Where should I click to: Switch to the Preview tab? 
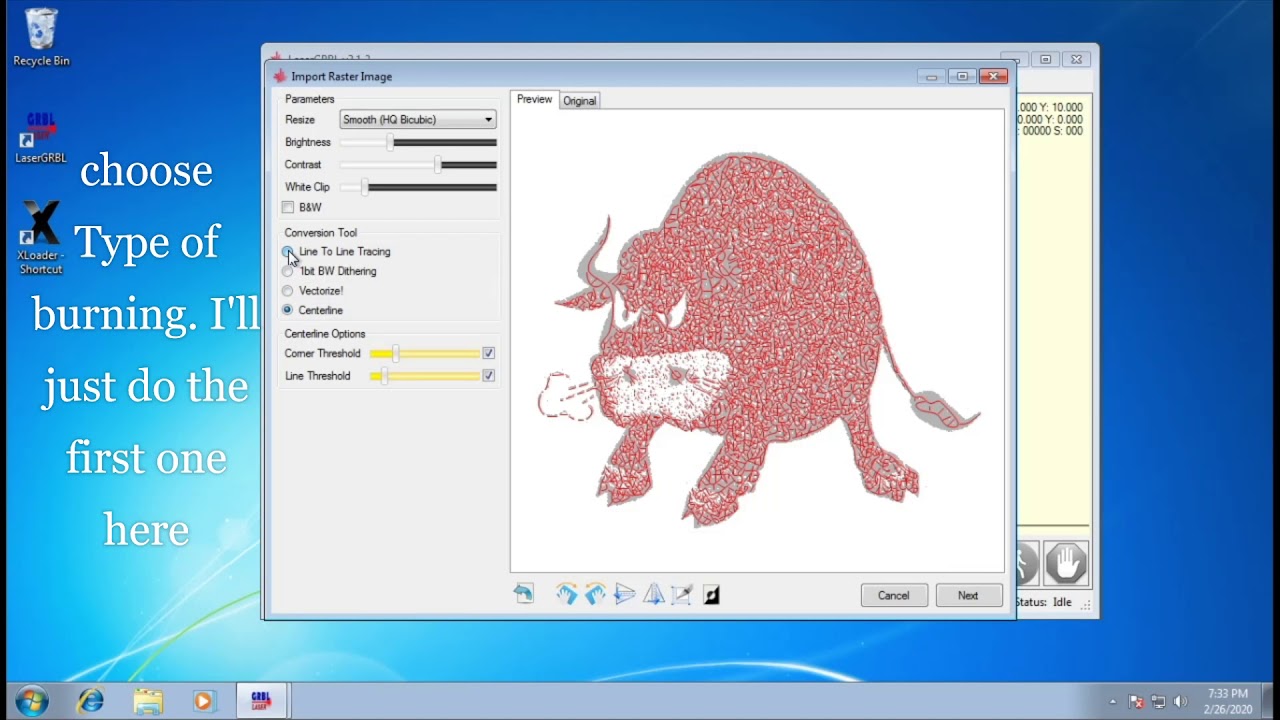click(x=534, y=99)
